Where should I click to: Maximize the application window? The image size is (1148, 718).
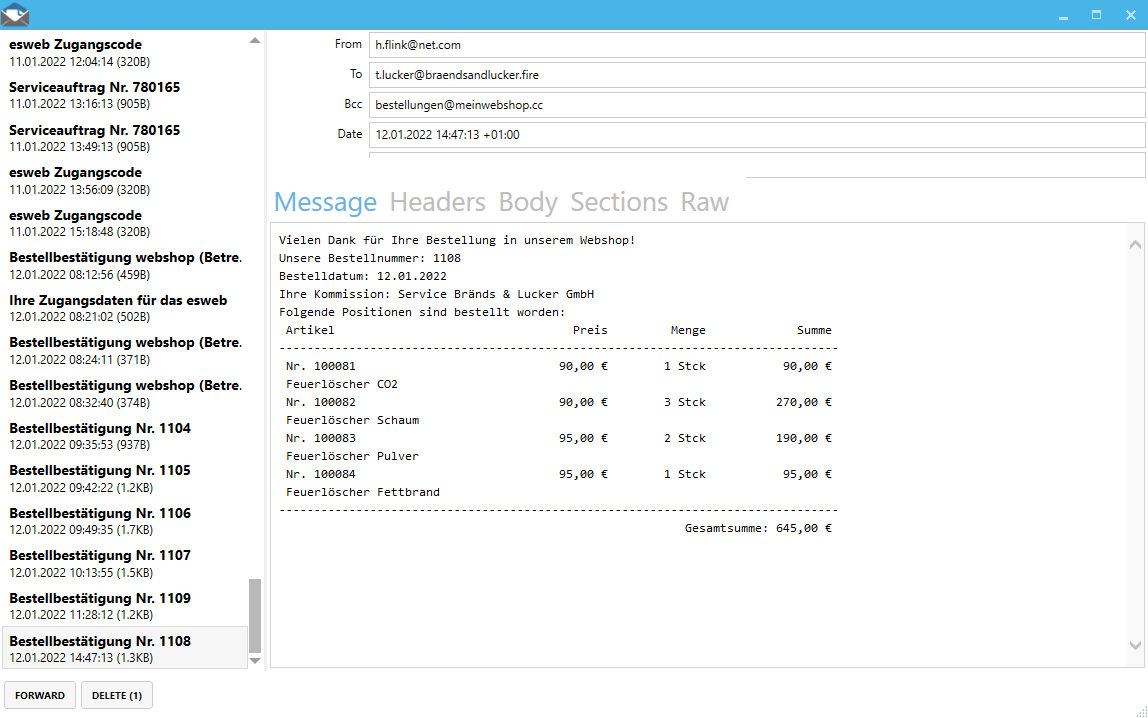pyautogui.click(x=1096, y=15)
